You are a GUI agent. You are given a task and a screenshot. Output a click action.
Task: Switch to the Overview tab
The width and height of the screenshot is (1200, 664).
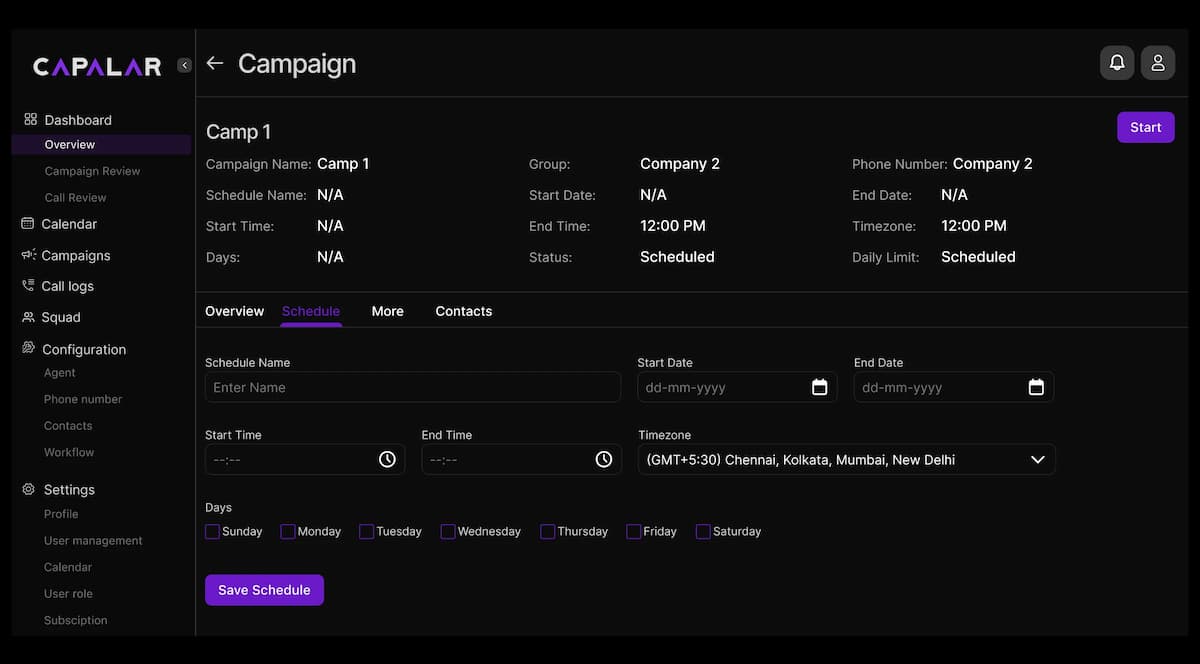234,311
